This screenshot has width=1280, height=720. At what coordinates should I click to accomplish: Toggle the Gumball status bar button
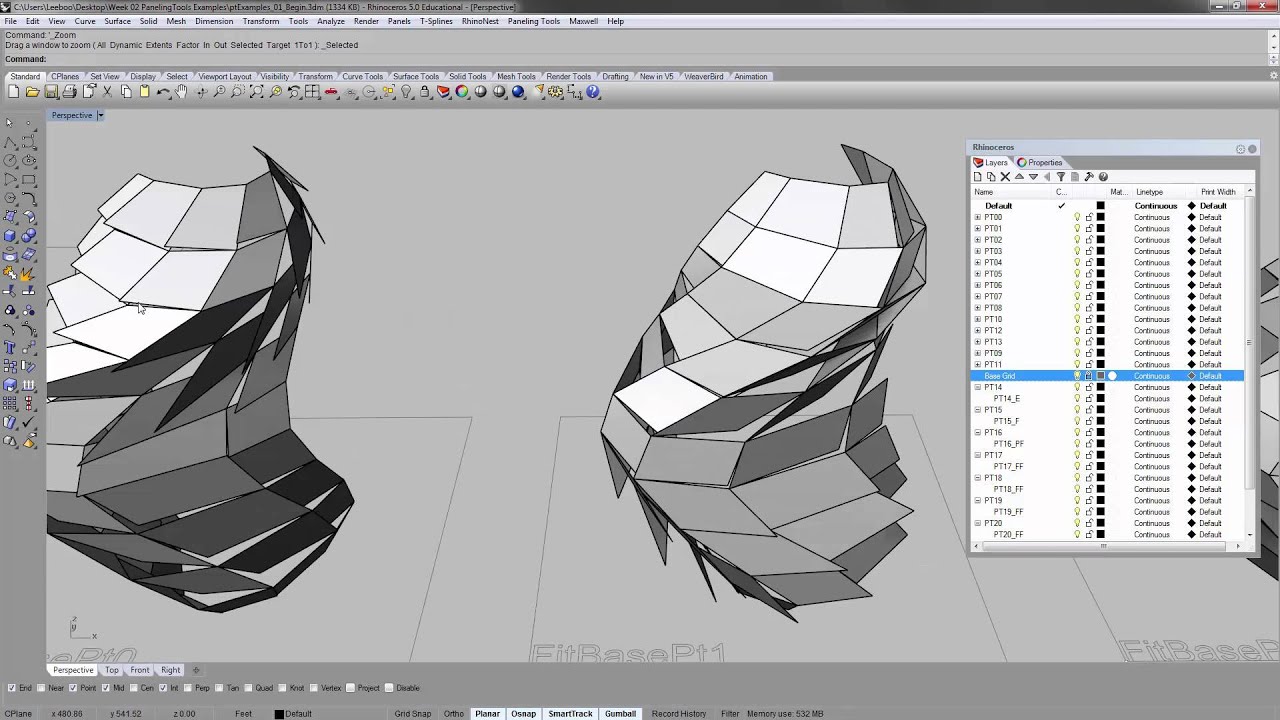[620, 714]
